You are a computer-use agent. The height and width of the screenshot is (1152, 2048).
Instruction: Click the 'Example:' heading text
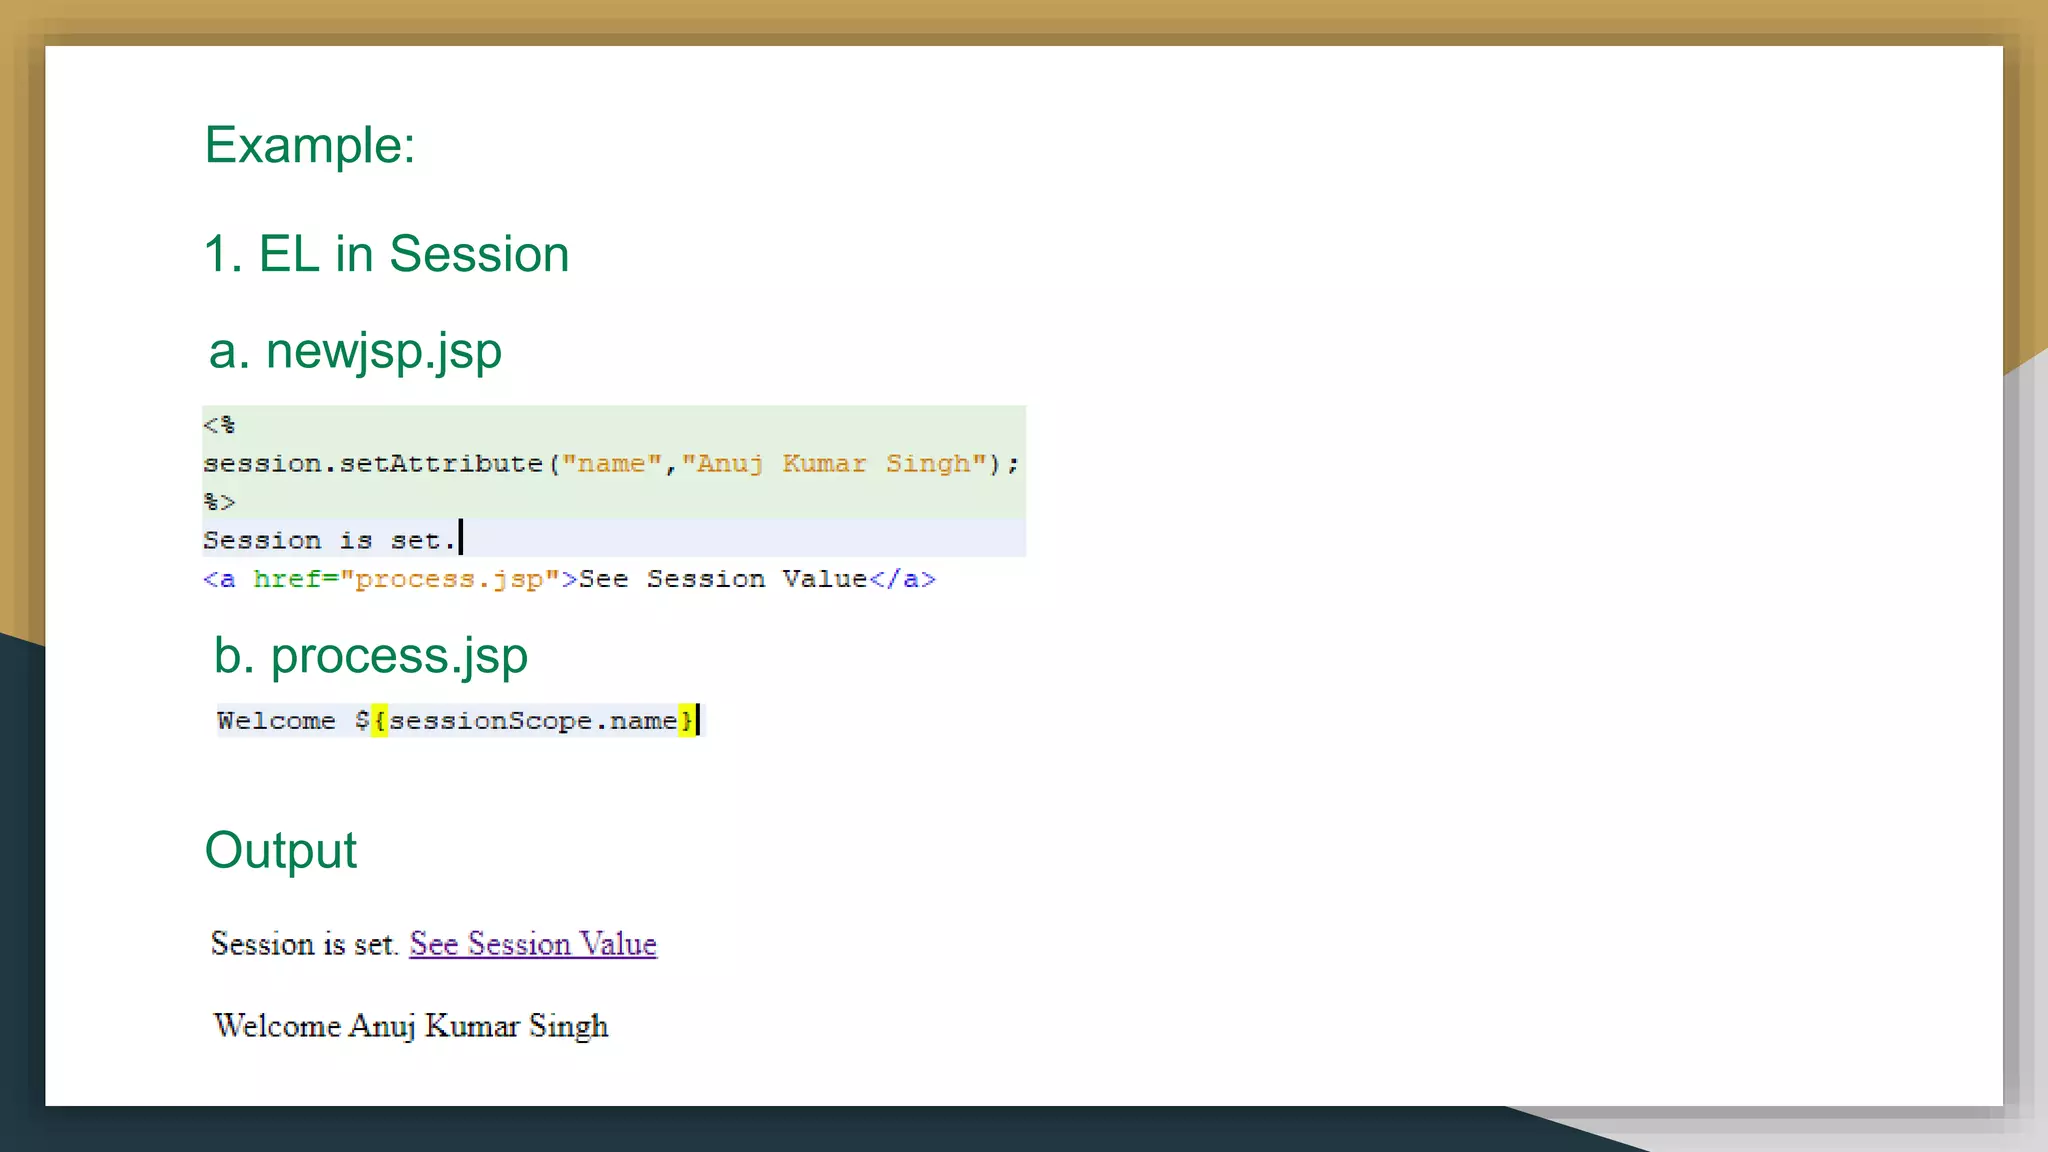[x=310, y=145]
